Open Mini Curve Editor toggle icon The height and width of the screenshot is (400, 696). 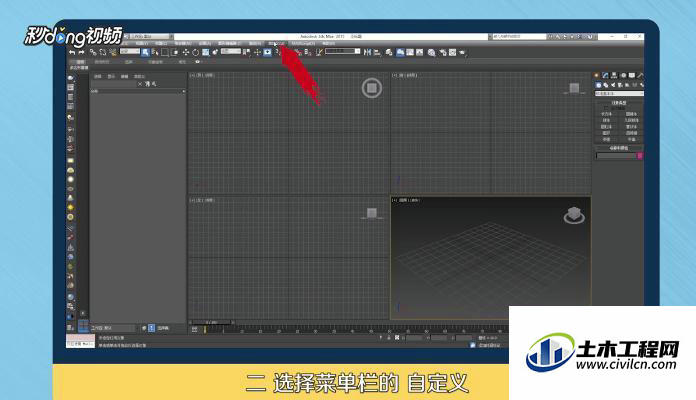(x=194, y=329)
